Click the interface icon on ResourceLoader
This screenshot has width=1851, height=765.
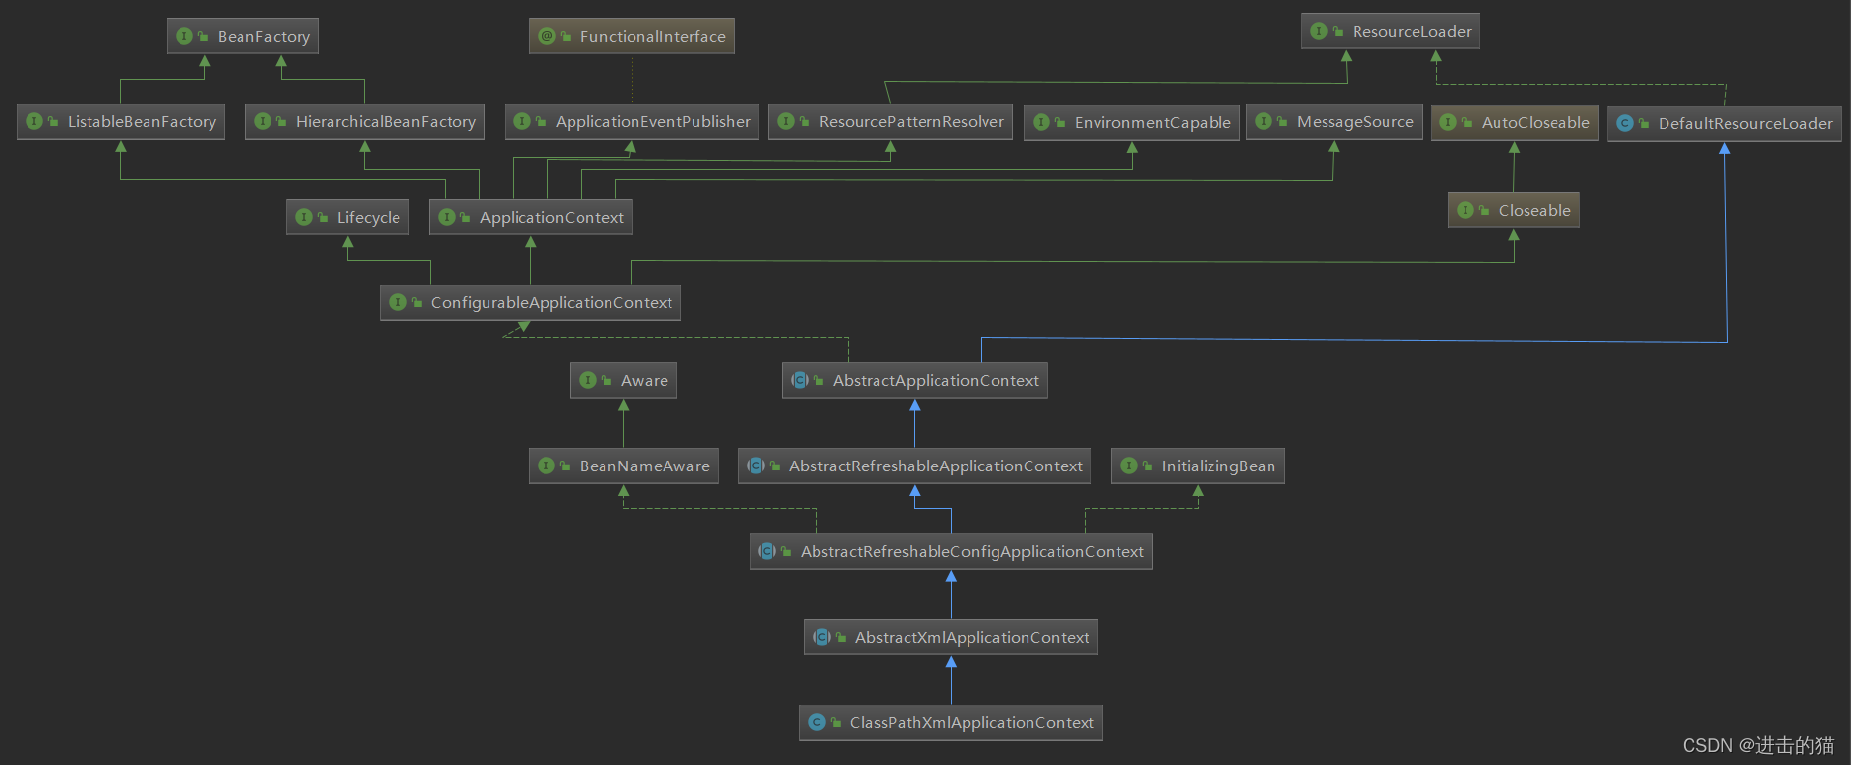[x=1319, y=31]
